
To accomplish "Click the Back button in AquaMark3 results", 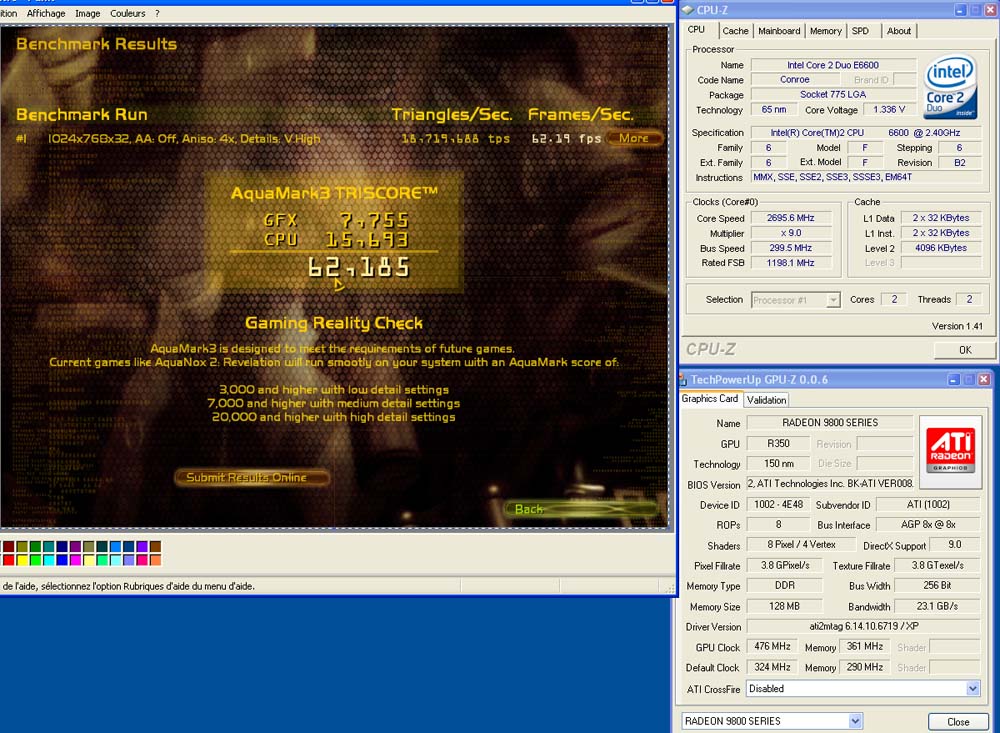I will click(x=580, y=509).
